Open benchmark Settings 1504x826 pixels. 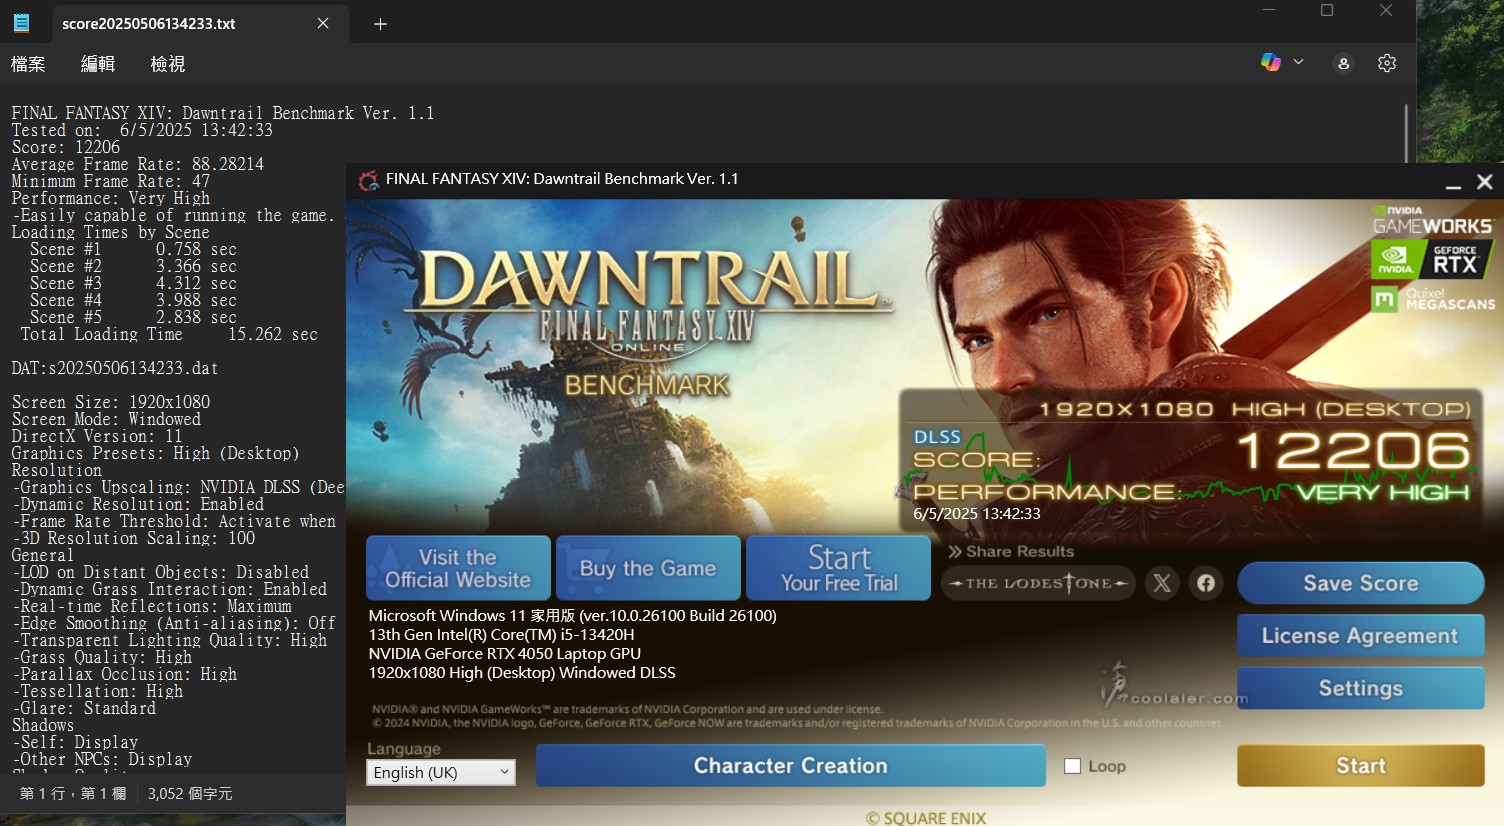[1360, 688]
